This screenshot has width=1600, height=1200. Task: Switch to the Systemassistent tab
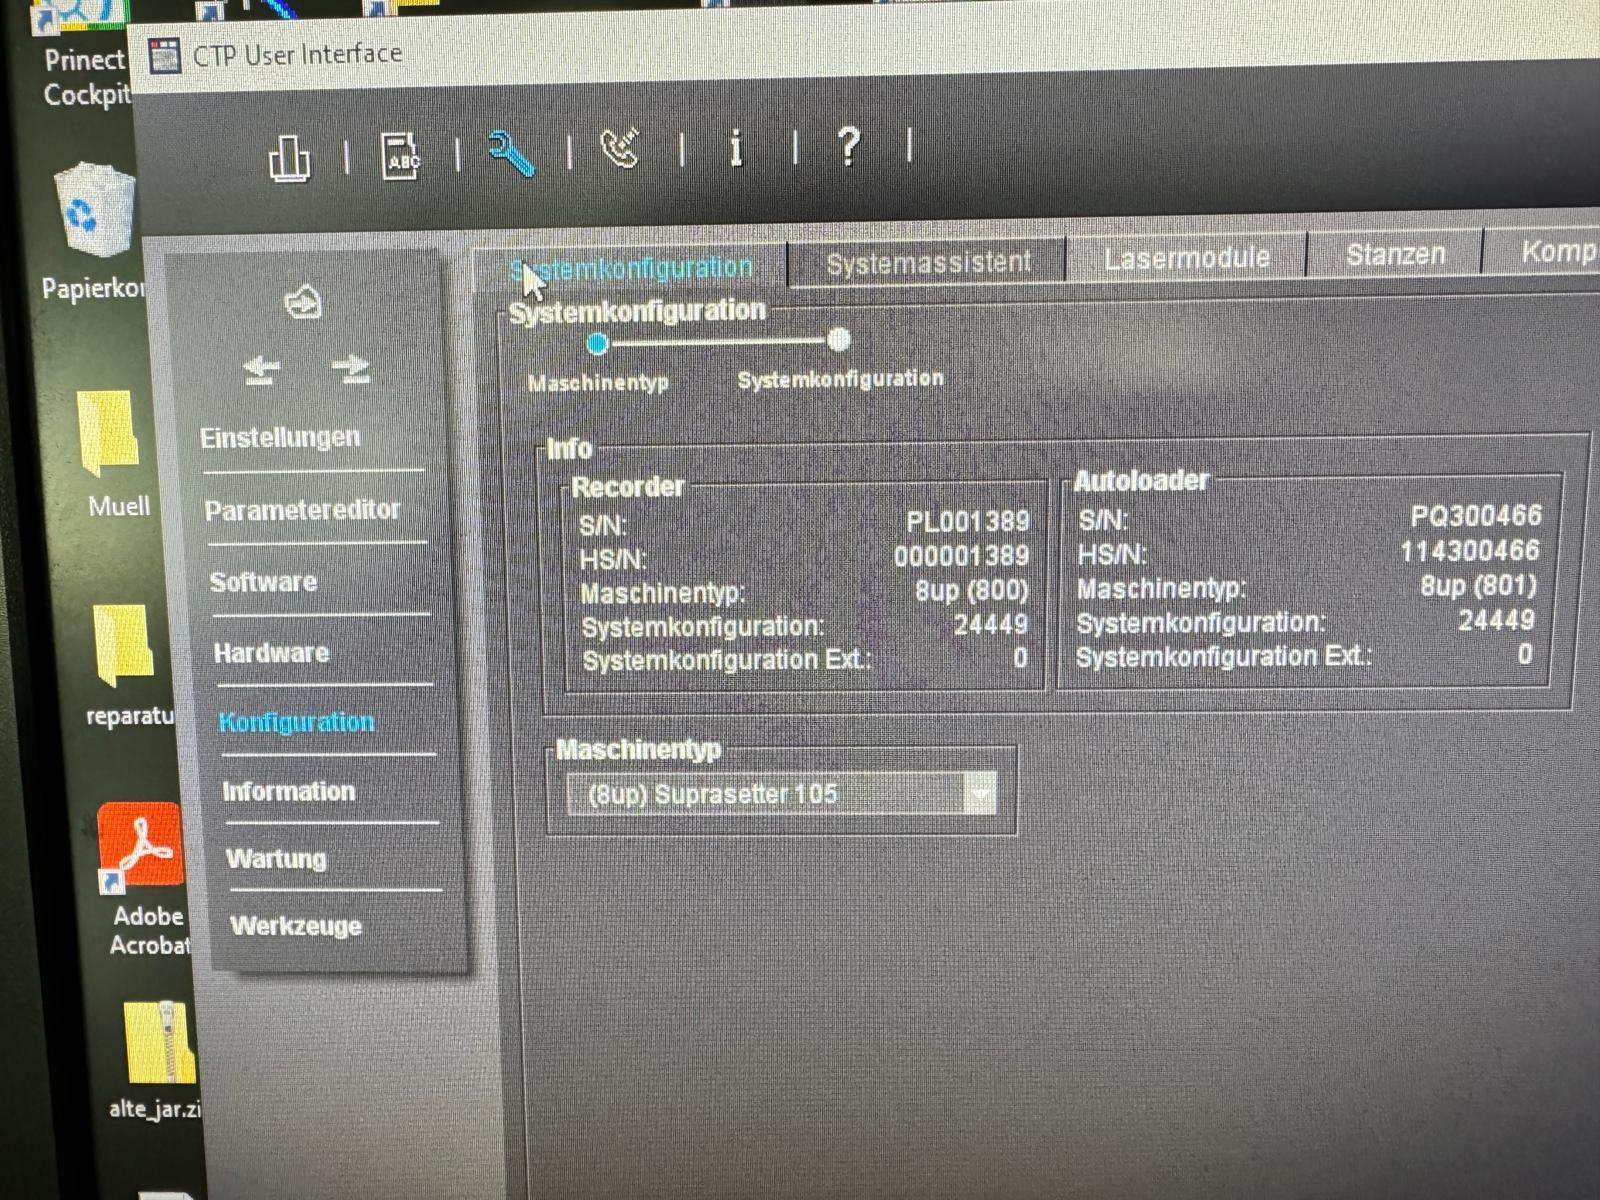click(928, 262)
